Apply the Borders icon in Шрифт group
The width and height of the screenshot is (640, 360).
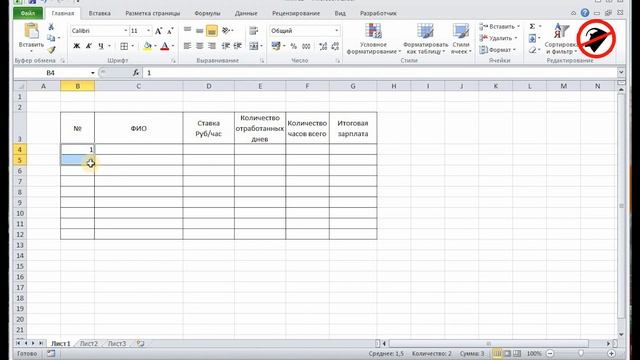pyautogui.click(x=124, y=46)
